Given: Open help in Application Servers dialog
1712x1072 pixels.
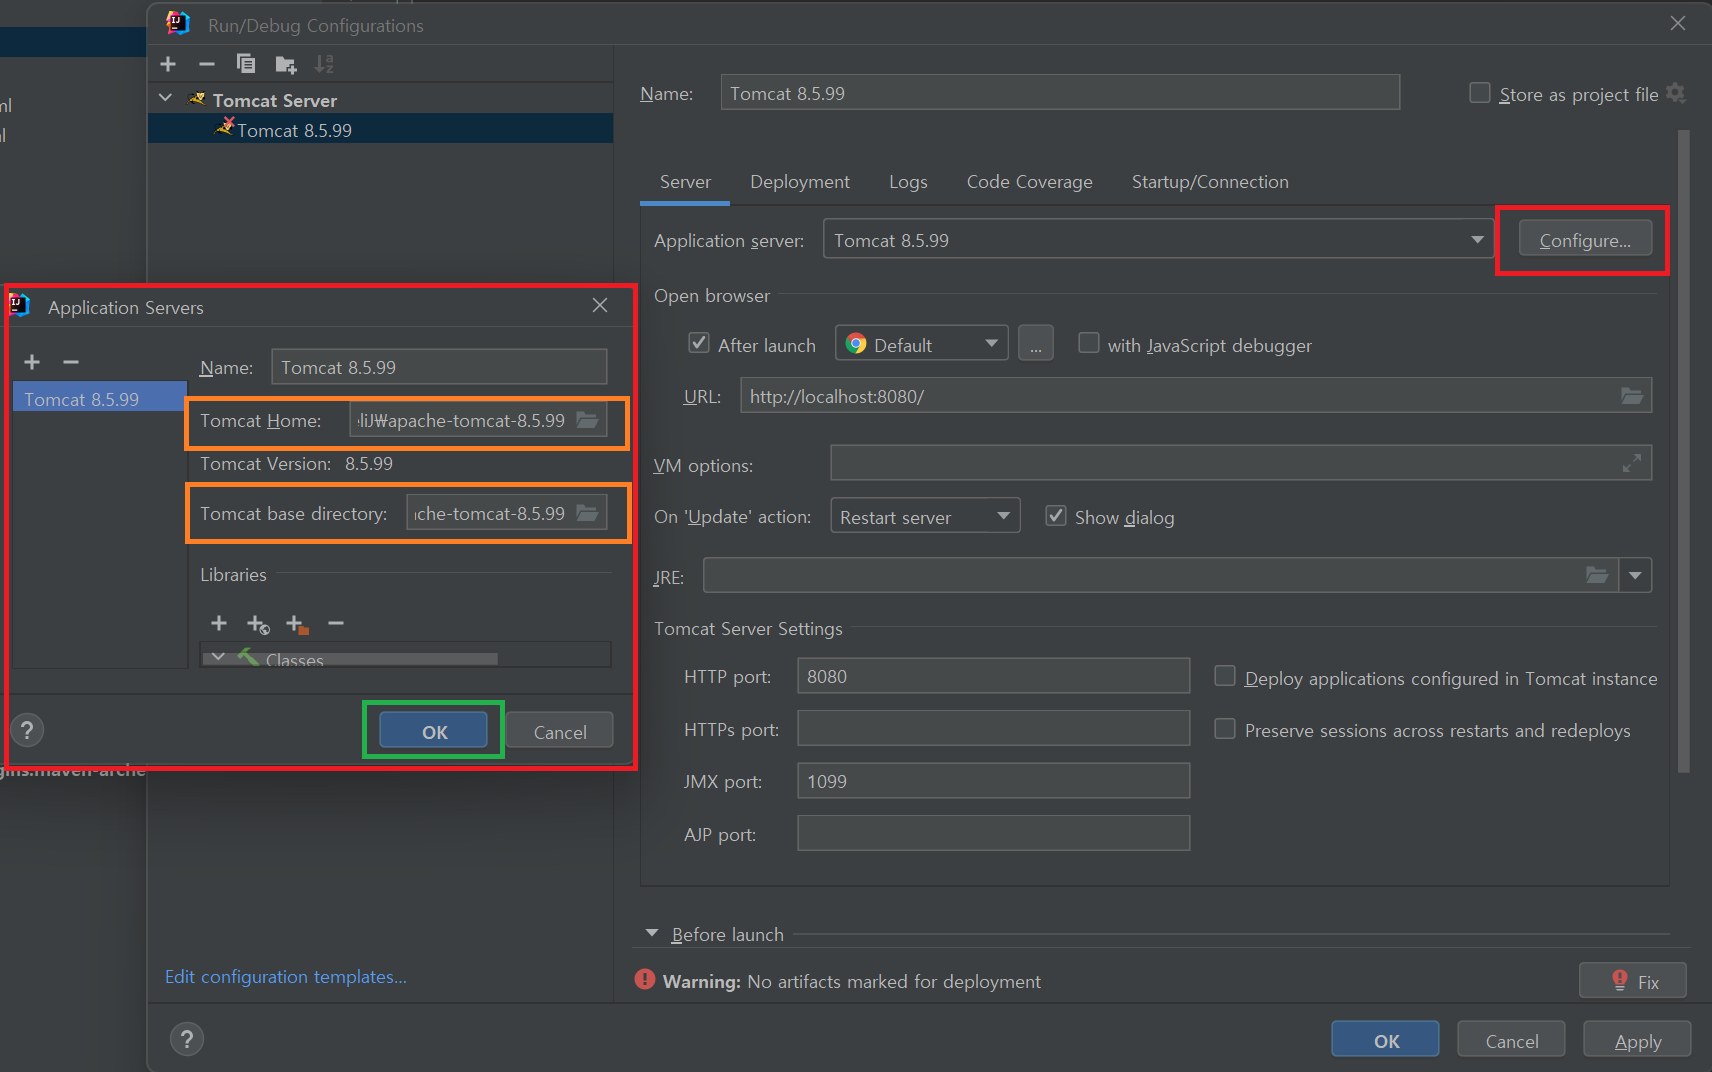Looking at the screenshot, I should pos(27,730).
